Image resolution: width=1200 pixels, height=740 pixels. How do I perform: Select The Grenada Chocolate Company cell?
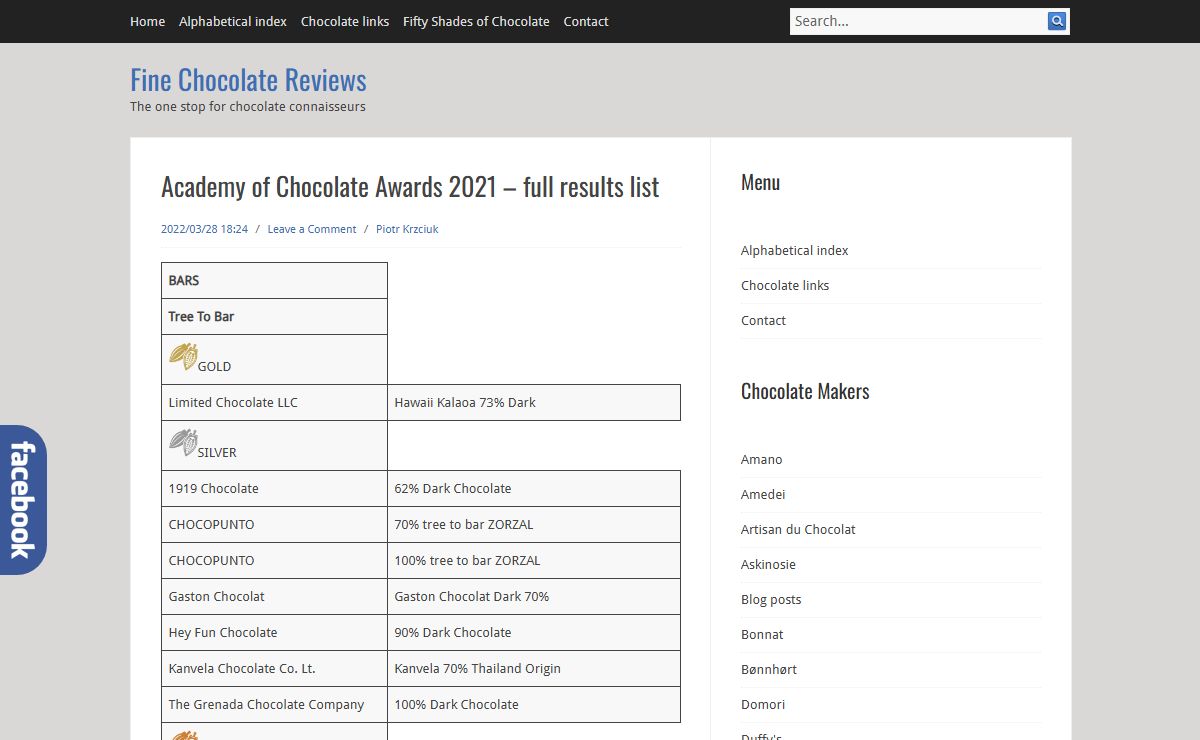click(274, 705)
